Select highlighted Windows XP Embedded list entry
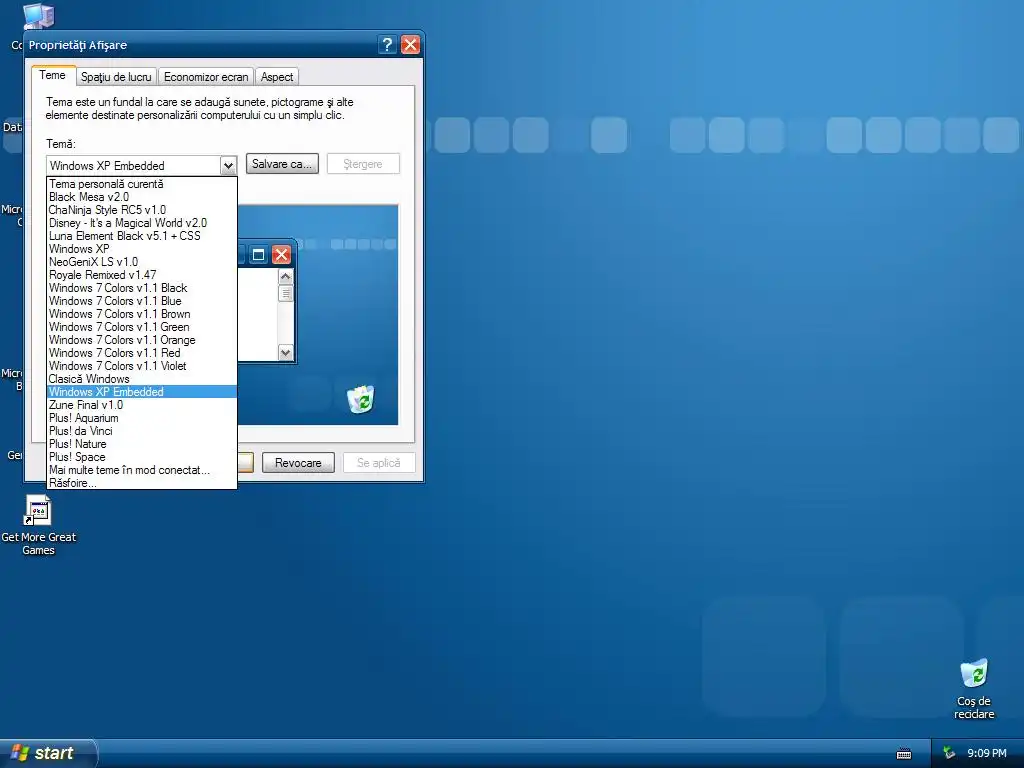This screenshot has width=1024, height=768. 142,392
